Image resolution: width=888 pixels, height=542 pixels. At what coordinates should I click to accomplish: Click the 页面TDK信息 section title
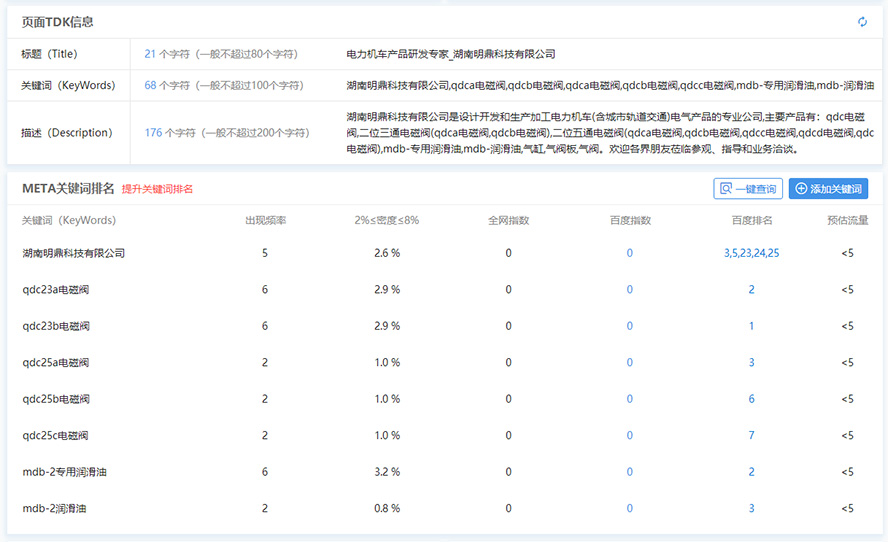(x=57, y=22)
